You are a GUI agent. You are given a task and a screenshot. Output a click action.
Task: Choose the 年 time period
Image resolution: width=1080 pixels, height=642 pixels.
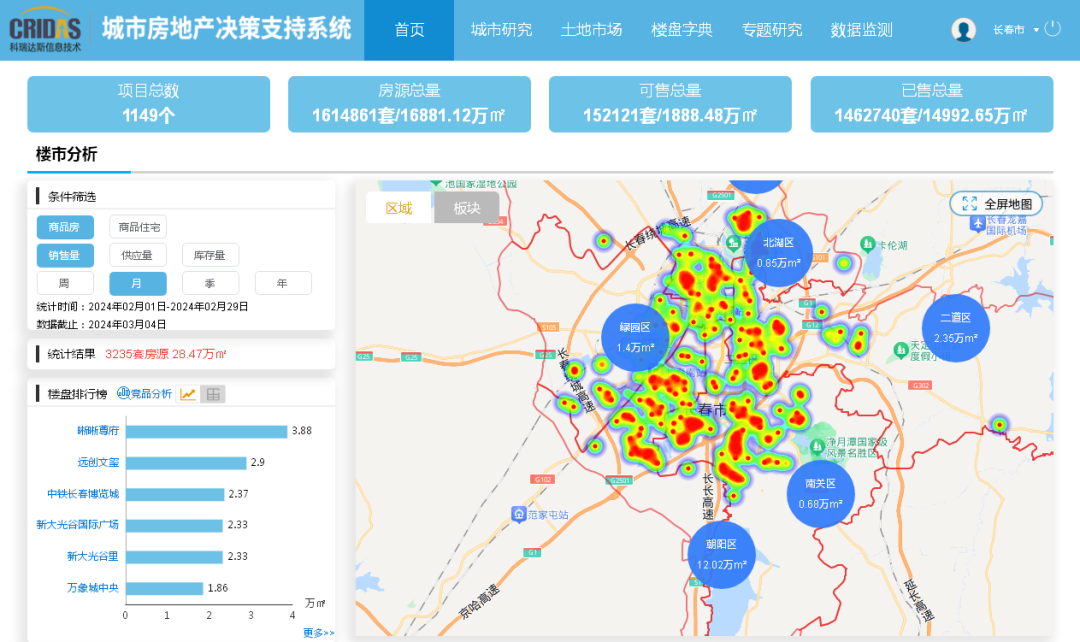click(283, 283)
